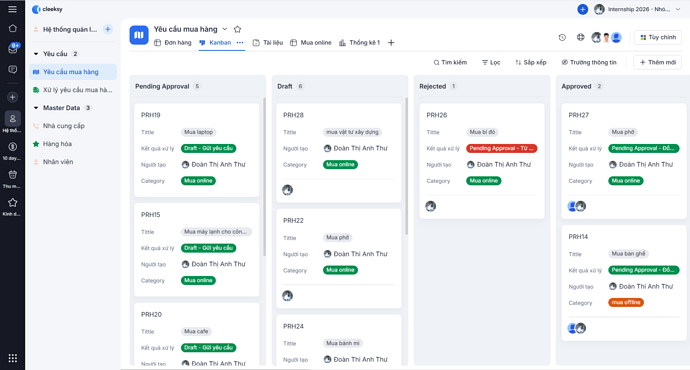Select the person workspace icon in sidebar
The height and width of the screenshot is (370, 690).
click(x=12, y=118)
